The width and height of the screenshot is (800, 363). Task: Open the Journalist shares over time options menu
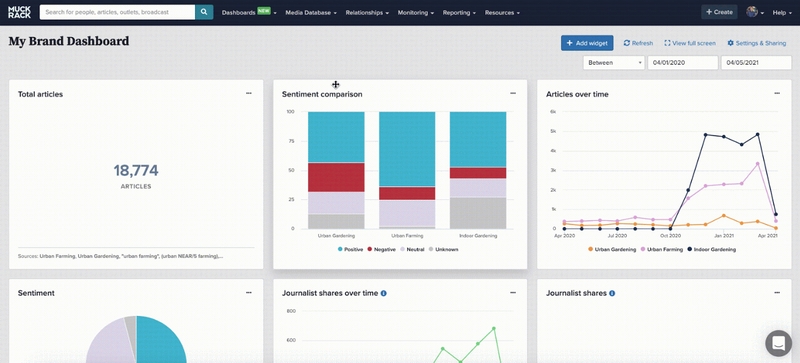tap(513, 293)
